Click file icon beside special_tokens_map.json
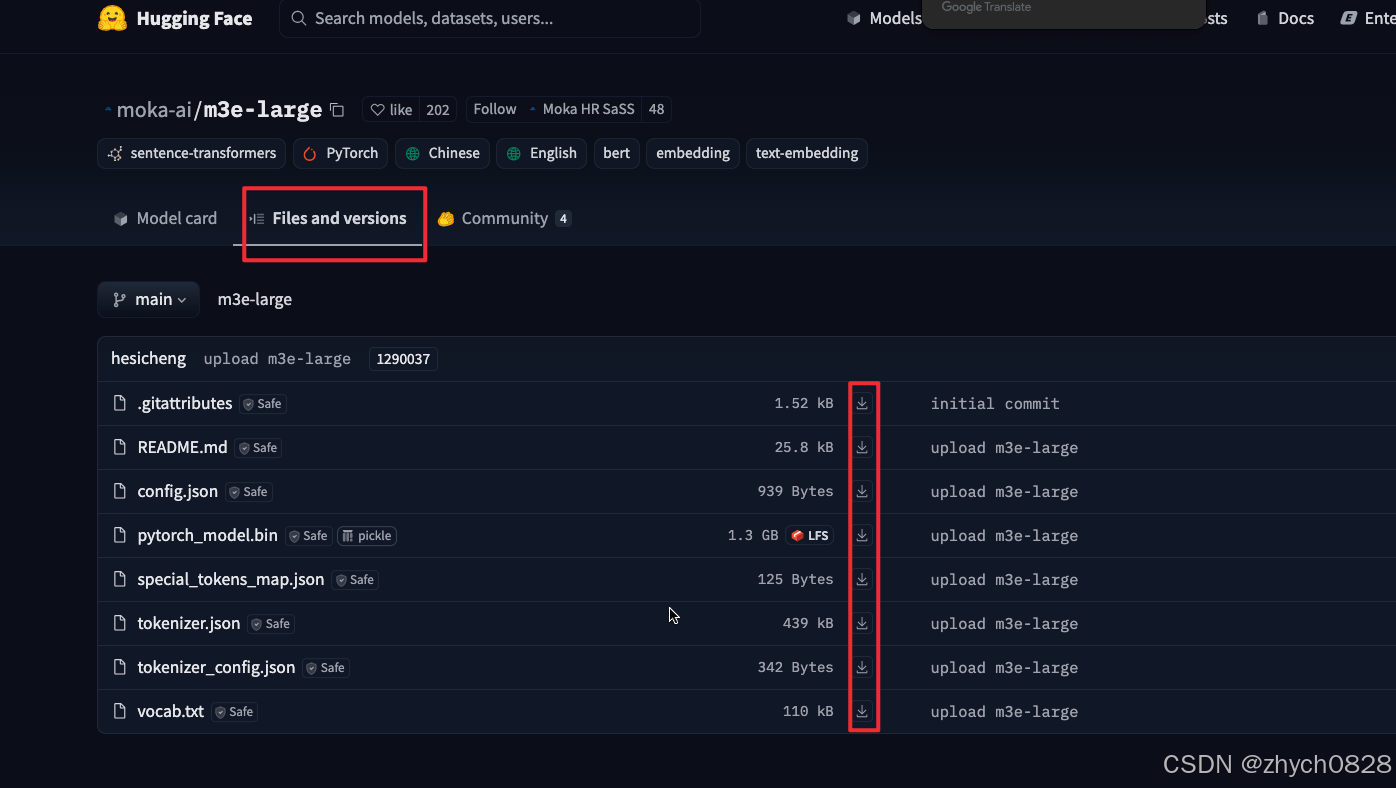The image size is (1396, 788). coord(120,579)
